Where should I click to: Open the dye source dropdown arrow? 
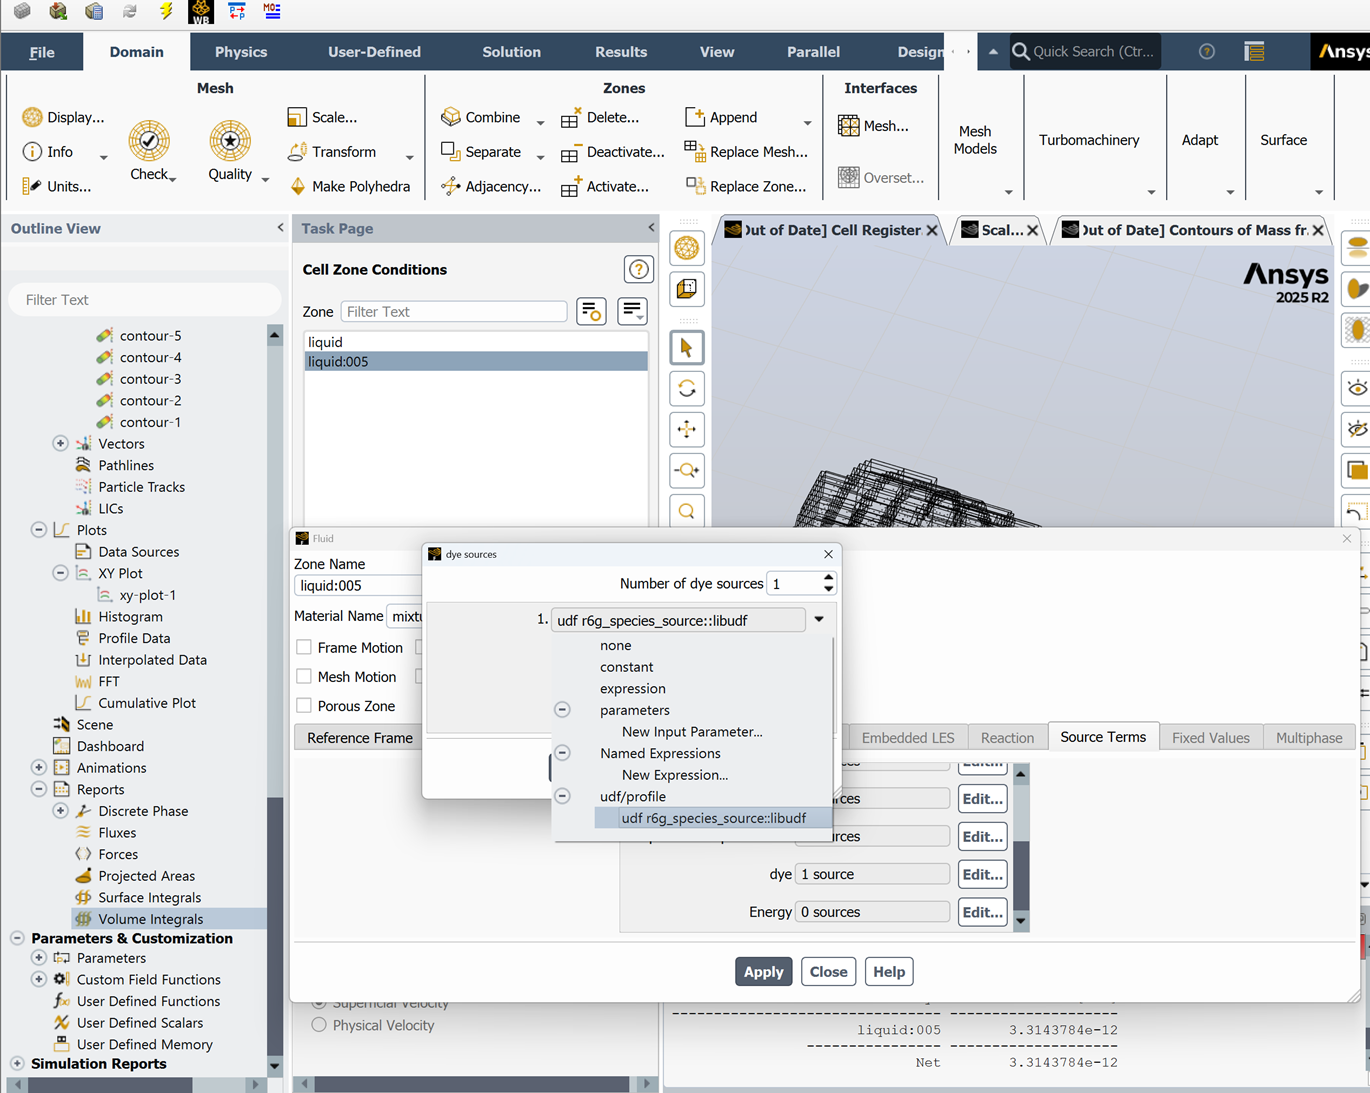(819, 620)
